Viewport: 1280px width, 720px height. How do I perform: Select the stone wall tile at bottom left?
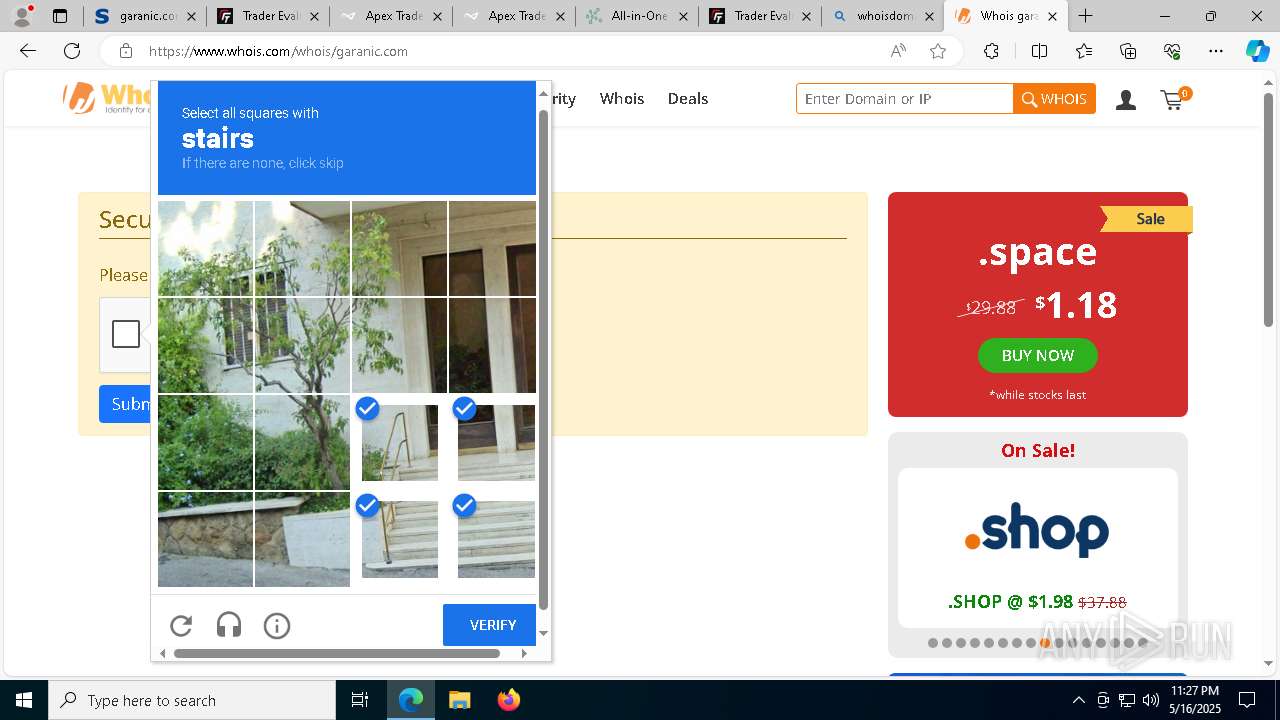pos(205,539)
